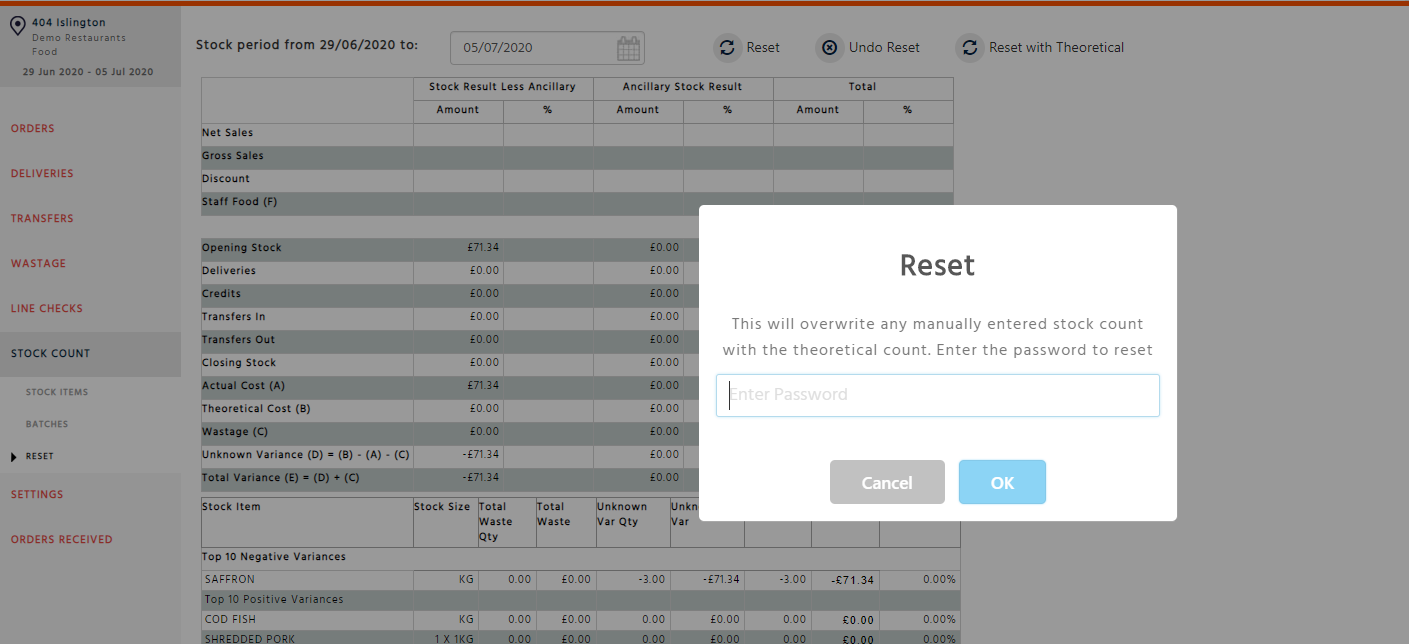Click the Reset toolbar label
The image size is (1409, 644).
(763, 47)
